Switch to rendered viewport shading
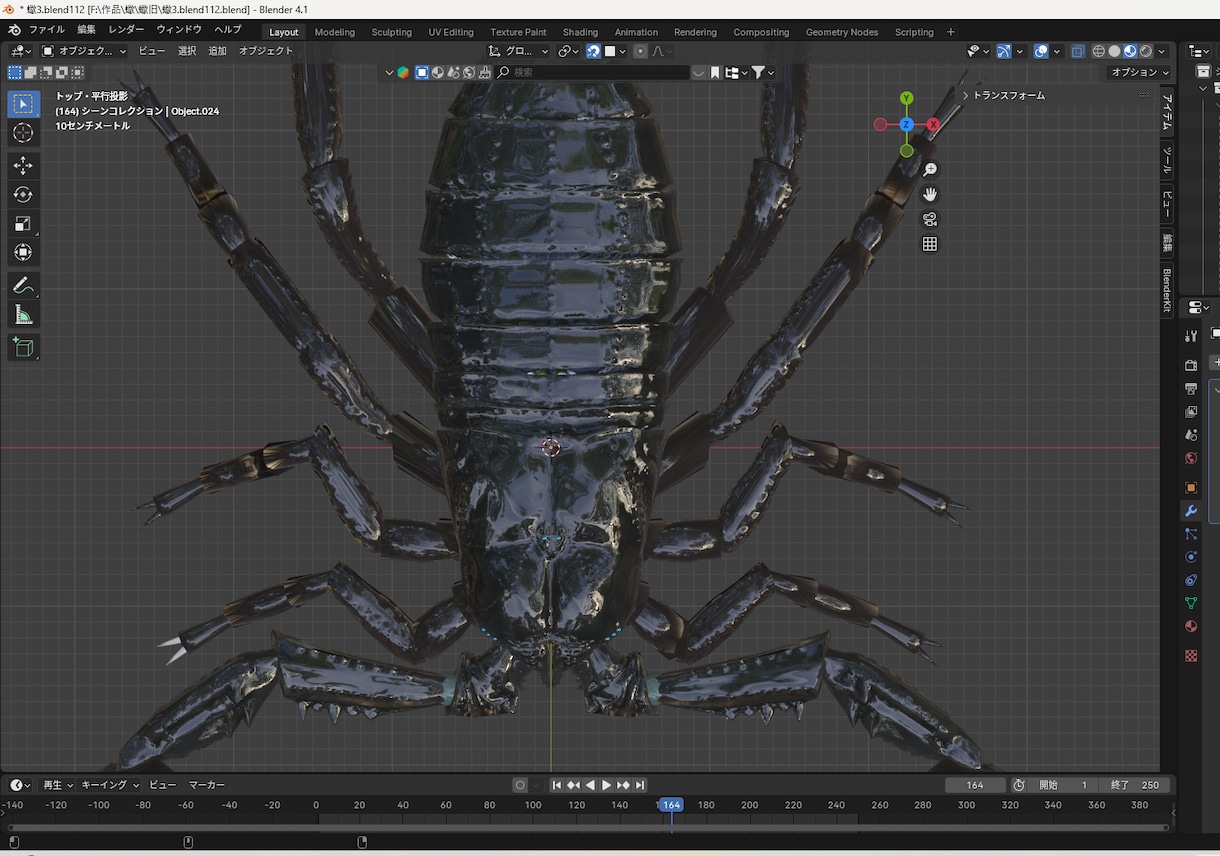1220x856 pixels. tap(1146, 51)
